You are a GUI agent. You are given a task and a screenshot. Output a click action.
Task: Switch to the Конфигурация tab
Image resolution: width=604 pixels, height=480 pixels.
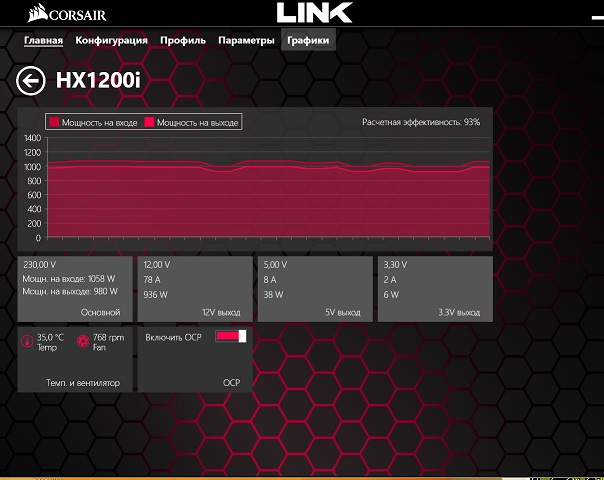tap(112, 41)
